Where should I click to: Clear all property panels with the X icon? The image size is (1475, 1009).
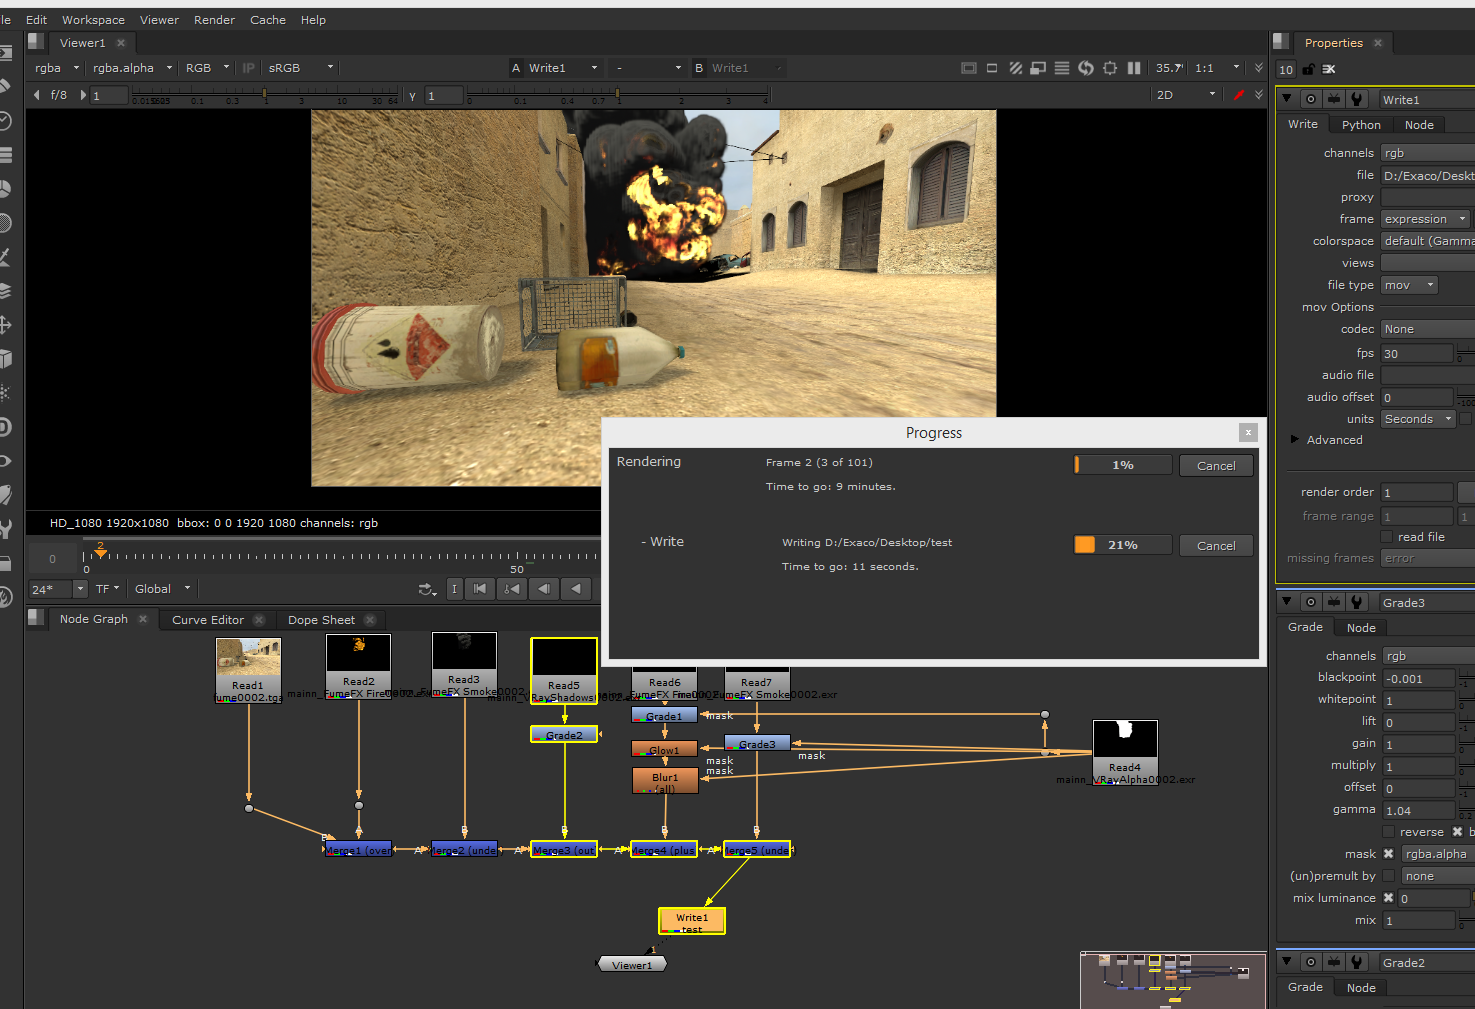pos(1329,69)
